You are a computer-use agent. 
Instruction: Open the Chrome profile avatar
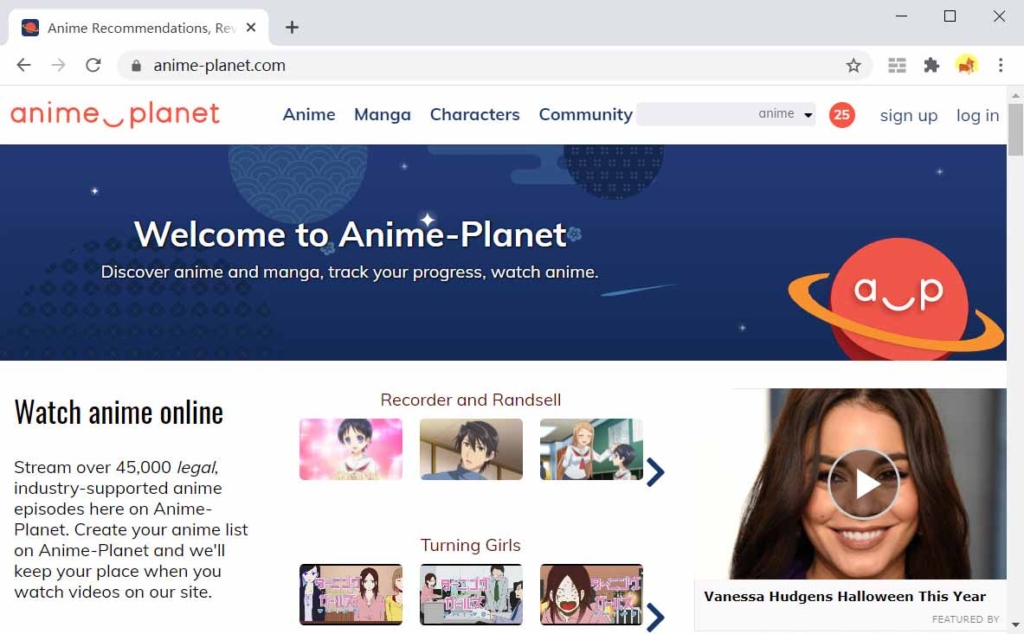(x=966, y=65)
